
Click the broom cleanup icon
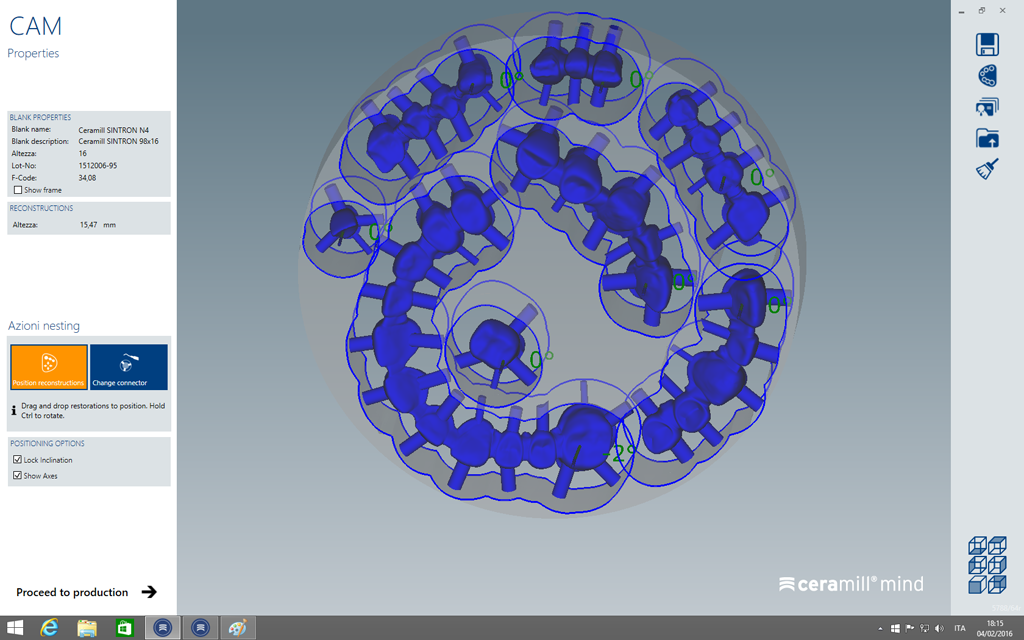[987, 170]
